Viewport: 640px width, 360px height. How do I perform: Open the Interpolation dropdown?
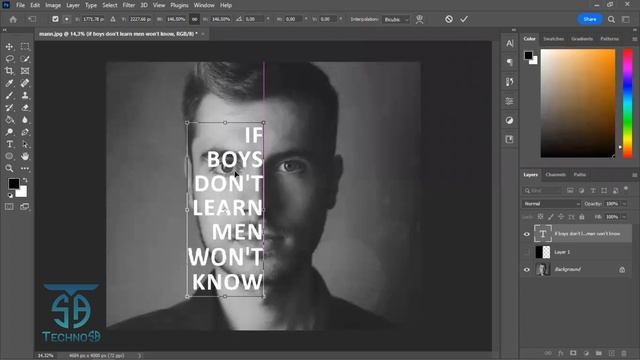tap(396, 19)
